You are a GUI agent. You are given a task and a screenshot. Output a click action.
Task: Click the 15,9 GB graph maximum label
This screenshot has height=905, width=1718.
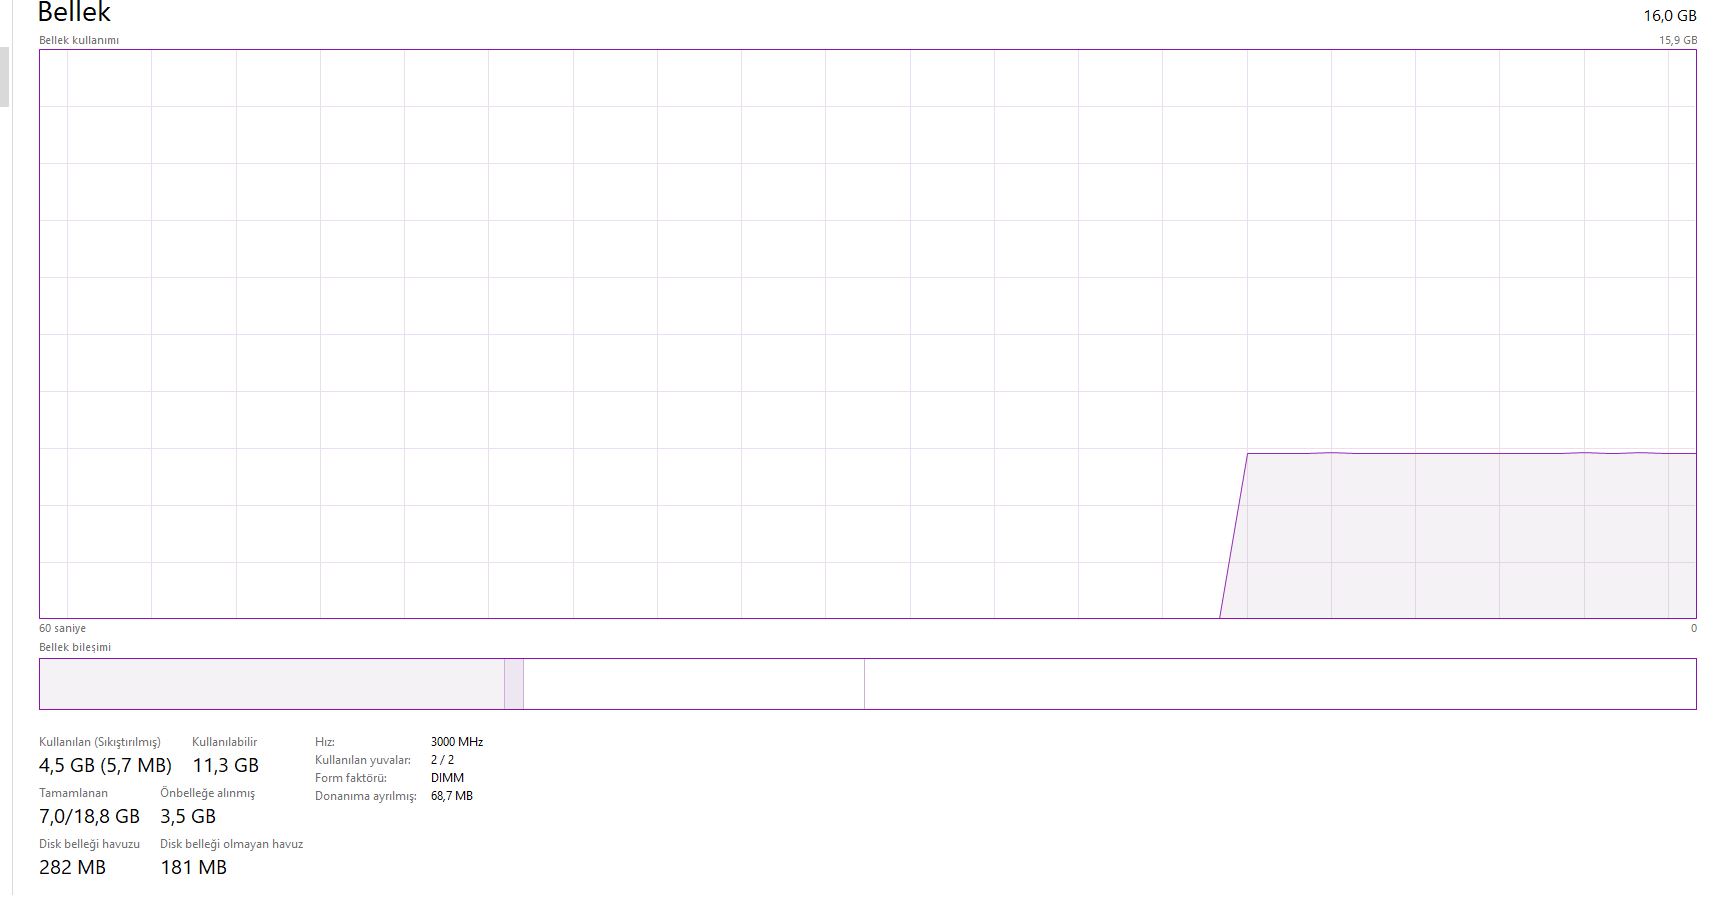click(x=1677, y=40)
